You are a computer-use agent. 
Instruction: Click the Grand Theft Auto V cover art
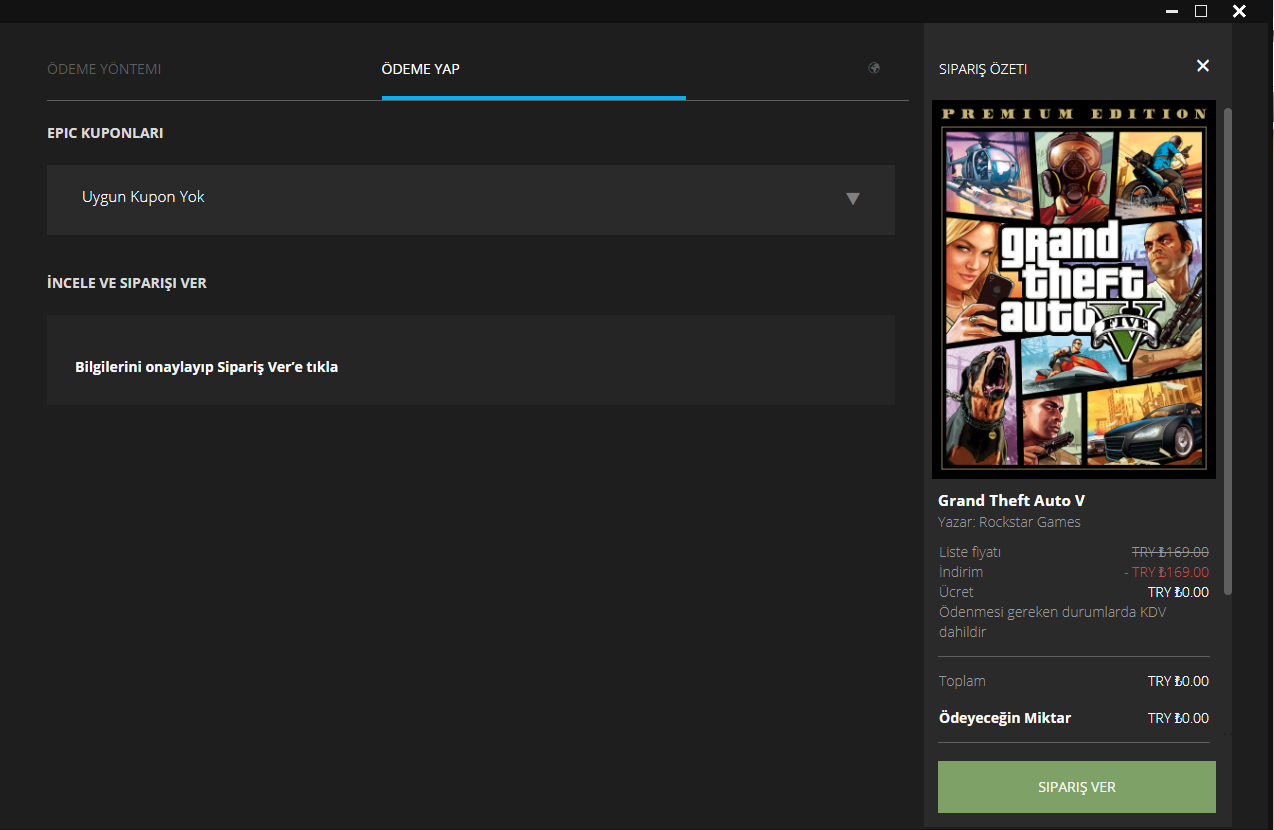pos(1073,289)
